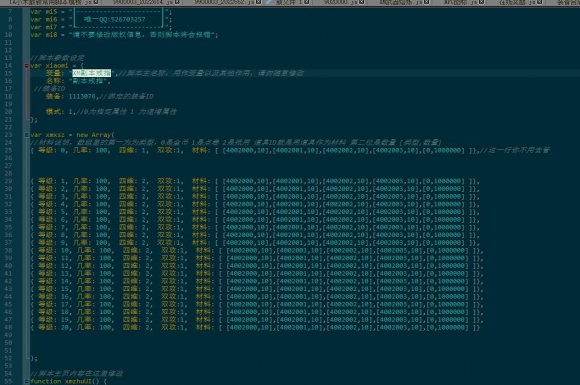The width and height of the screenshot is (580, 385).
Task: Click the 等级: 20 row in the array
Action: tap(255, 327)
